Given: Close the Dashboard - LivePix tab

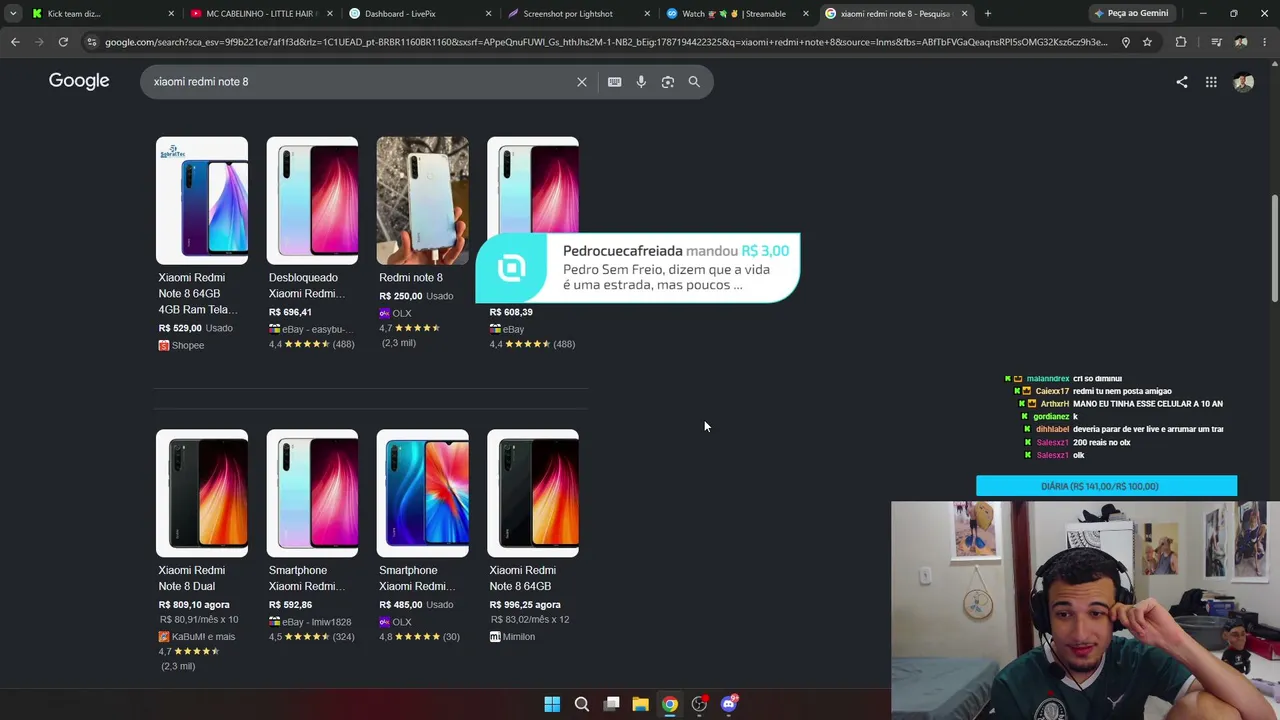Looking at the screenshot, I should tap(488, 14).
